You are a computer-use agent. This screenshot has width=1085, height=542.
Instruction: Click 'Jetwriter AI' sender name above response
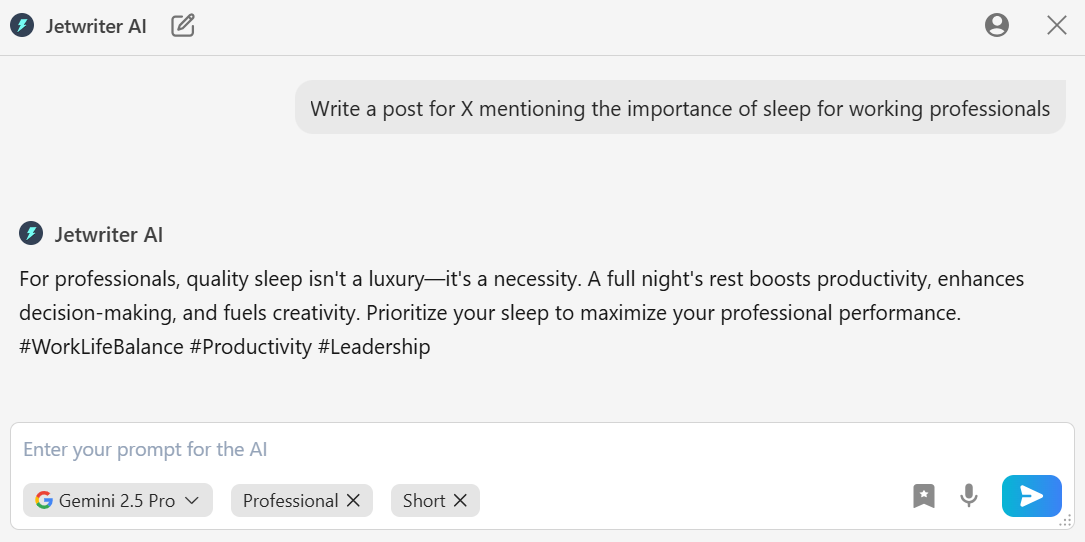pyautogui.click(x=109, y=235)
